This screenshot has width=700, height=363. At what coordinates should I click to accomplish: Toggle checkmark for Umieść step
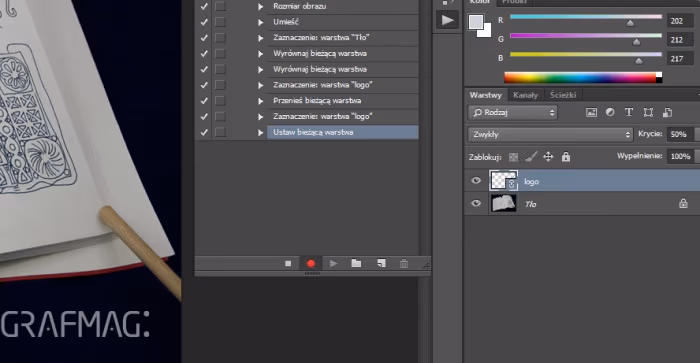[x=204, y=22]
